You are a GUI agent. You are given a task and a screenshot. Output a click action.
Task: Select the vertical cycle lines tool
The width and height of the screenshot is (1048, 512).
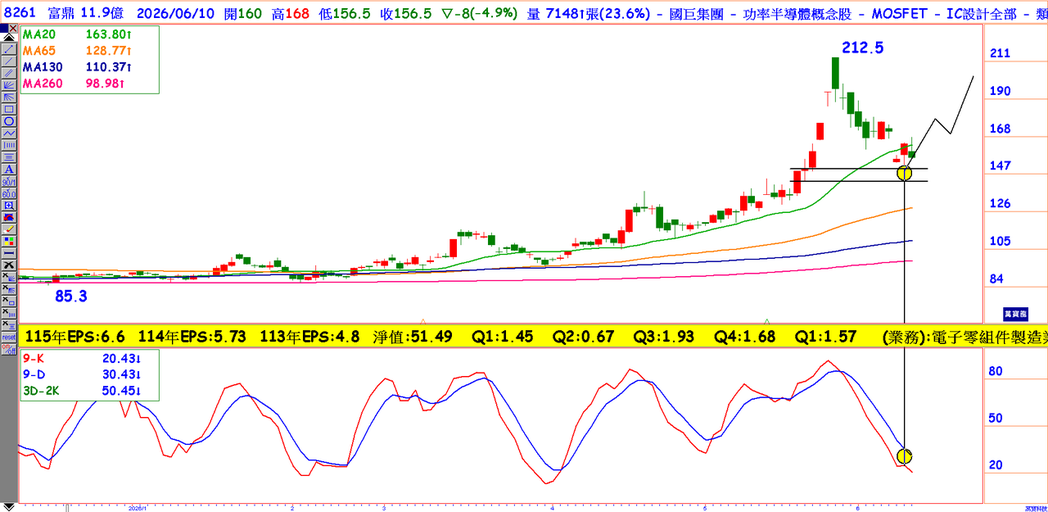coord(9,145)
